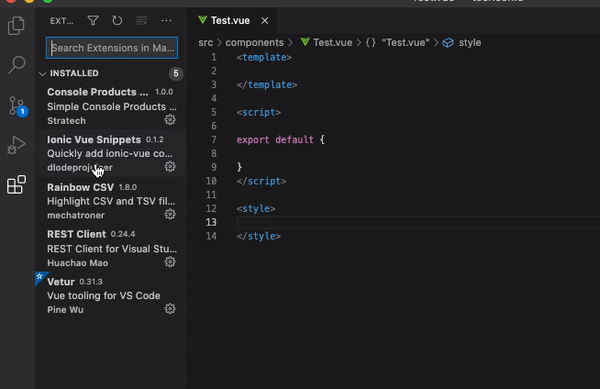The image size is (600, 389).
Task: Click the components breadcrumb
Action: (x=254, y=42)
